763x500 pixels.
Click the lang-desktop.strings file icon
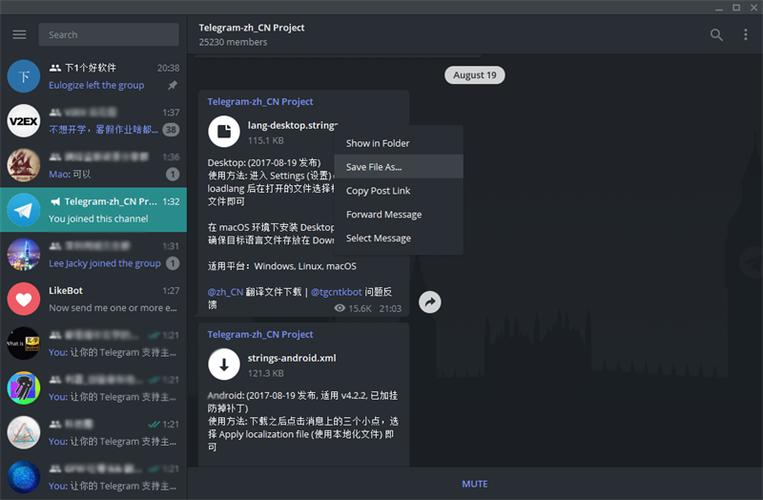(x=224, y=131)
